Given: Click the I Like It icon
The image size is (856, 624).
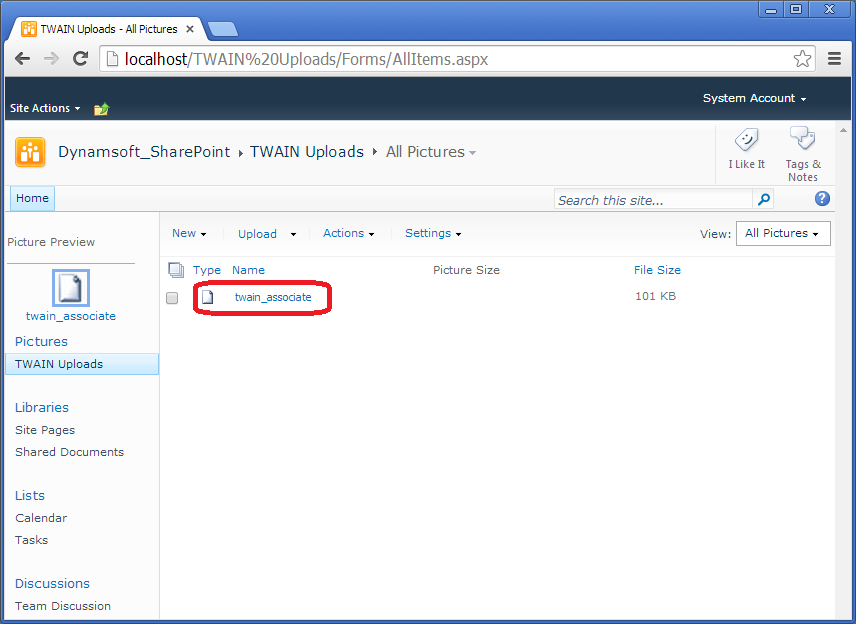Looking at the screenshot, I should point(746,141).
